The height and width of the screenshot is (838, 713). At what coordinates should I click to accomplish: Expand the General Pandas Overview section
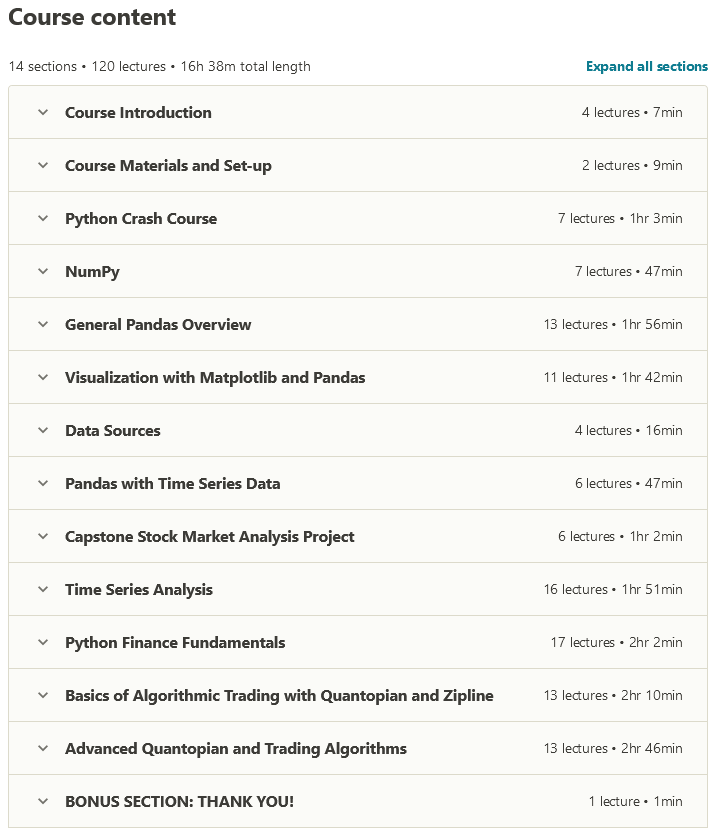click(158, 325)
